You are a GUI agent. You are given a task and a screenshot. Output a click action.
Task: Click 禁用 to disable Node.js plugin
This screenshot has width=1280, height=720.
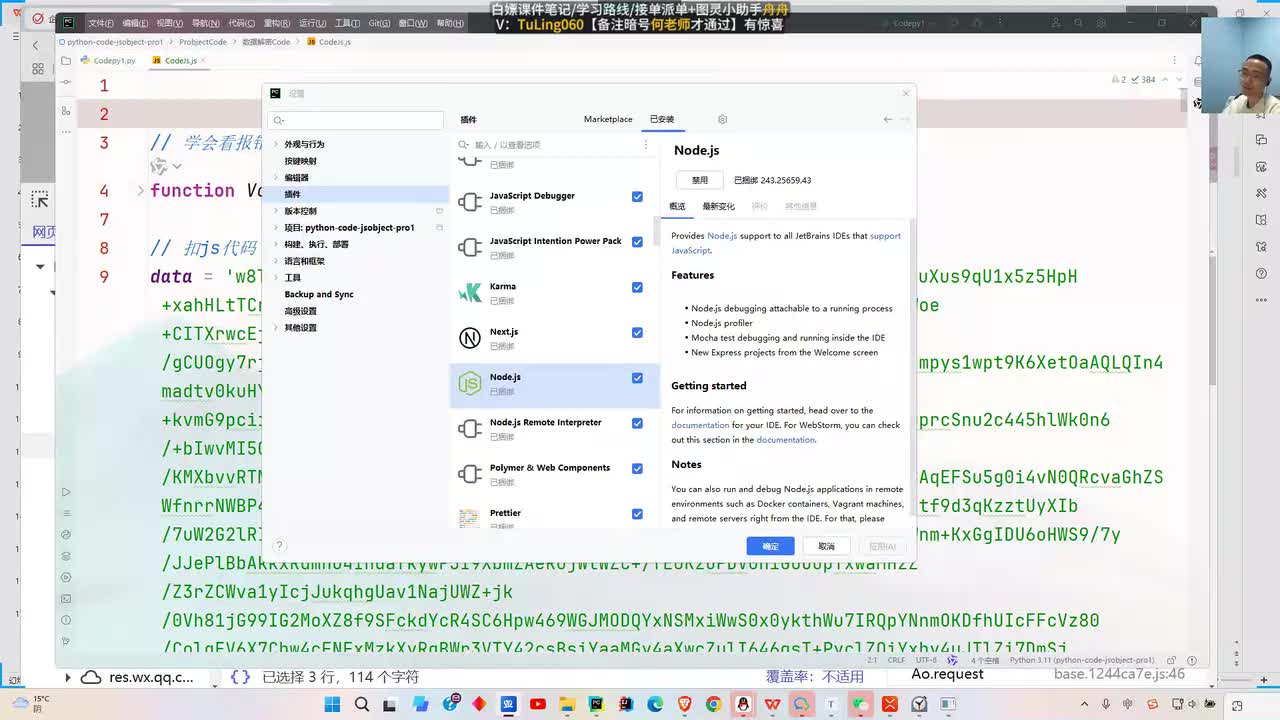coord(699,181)
